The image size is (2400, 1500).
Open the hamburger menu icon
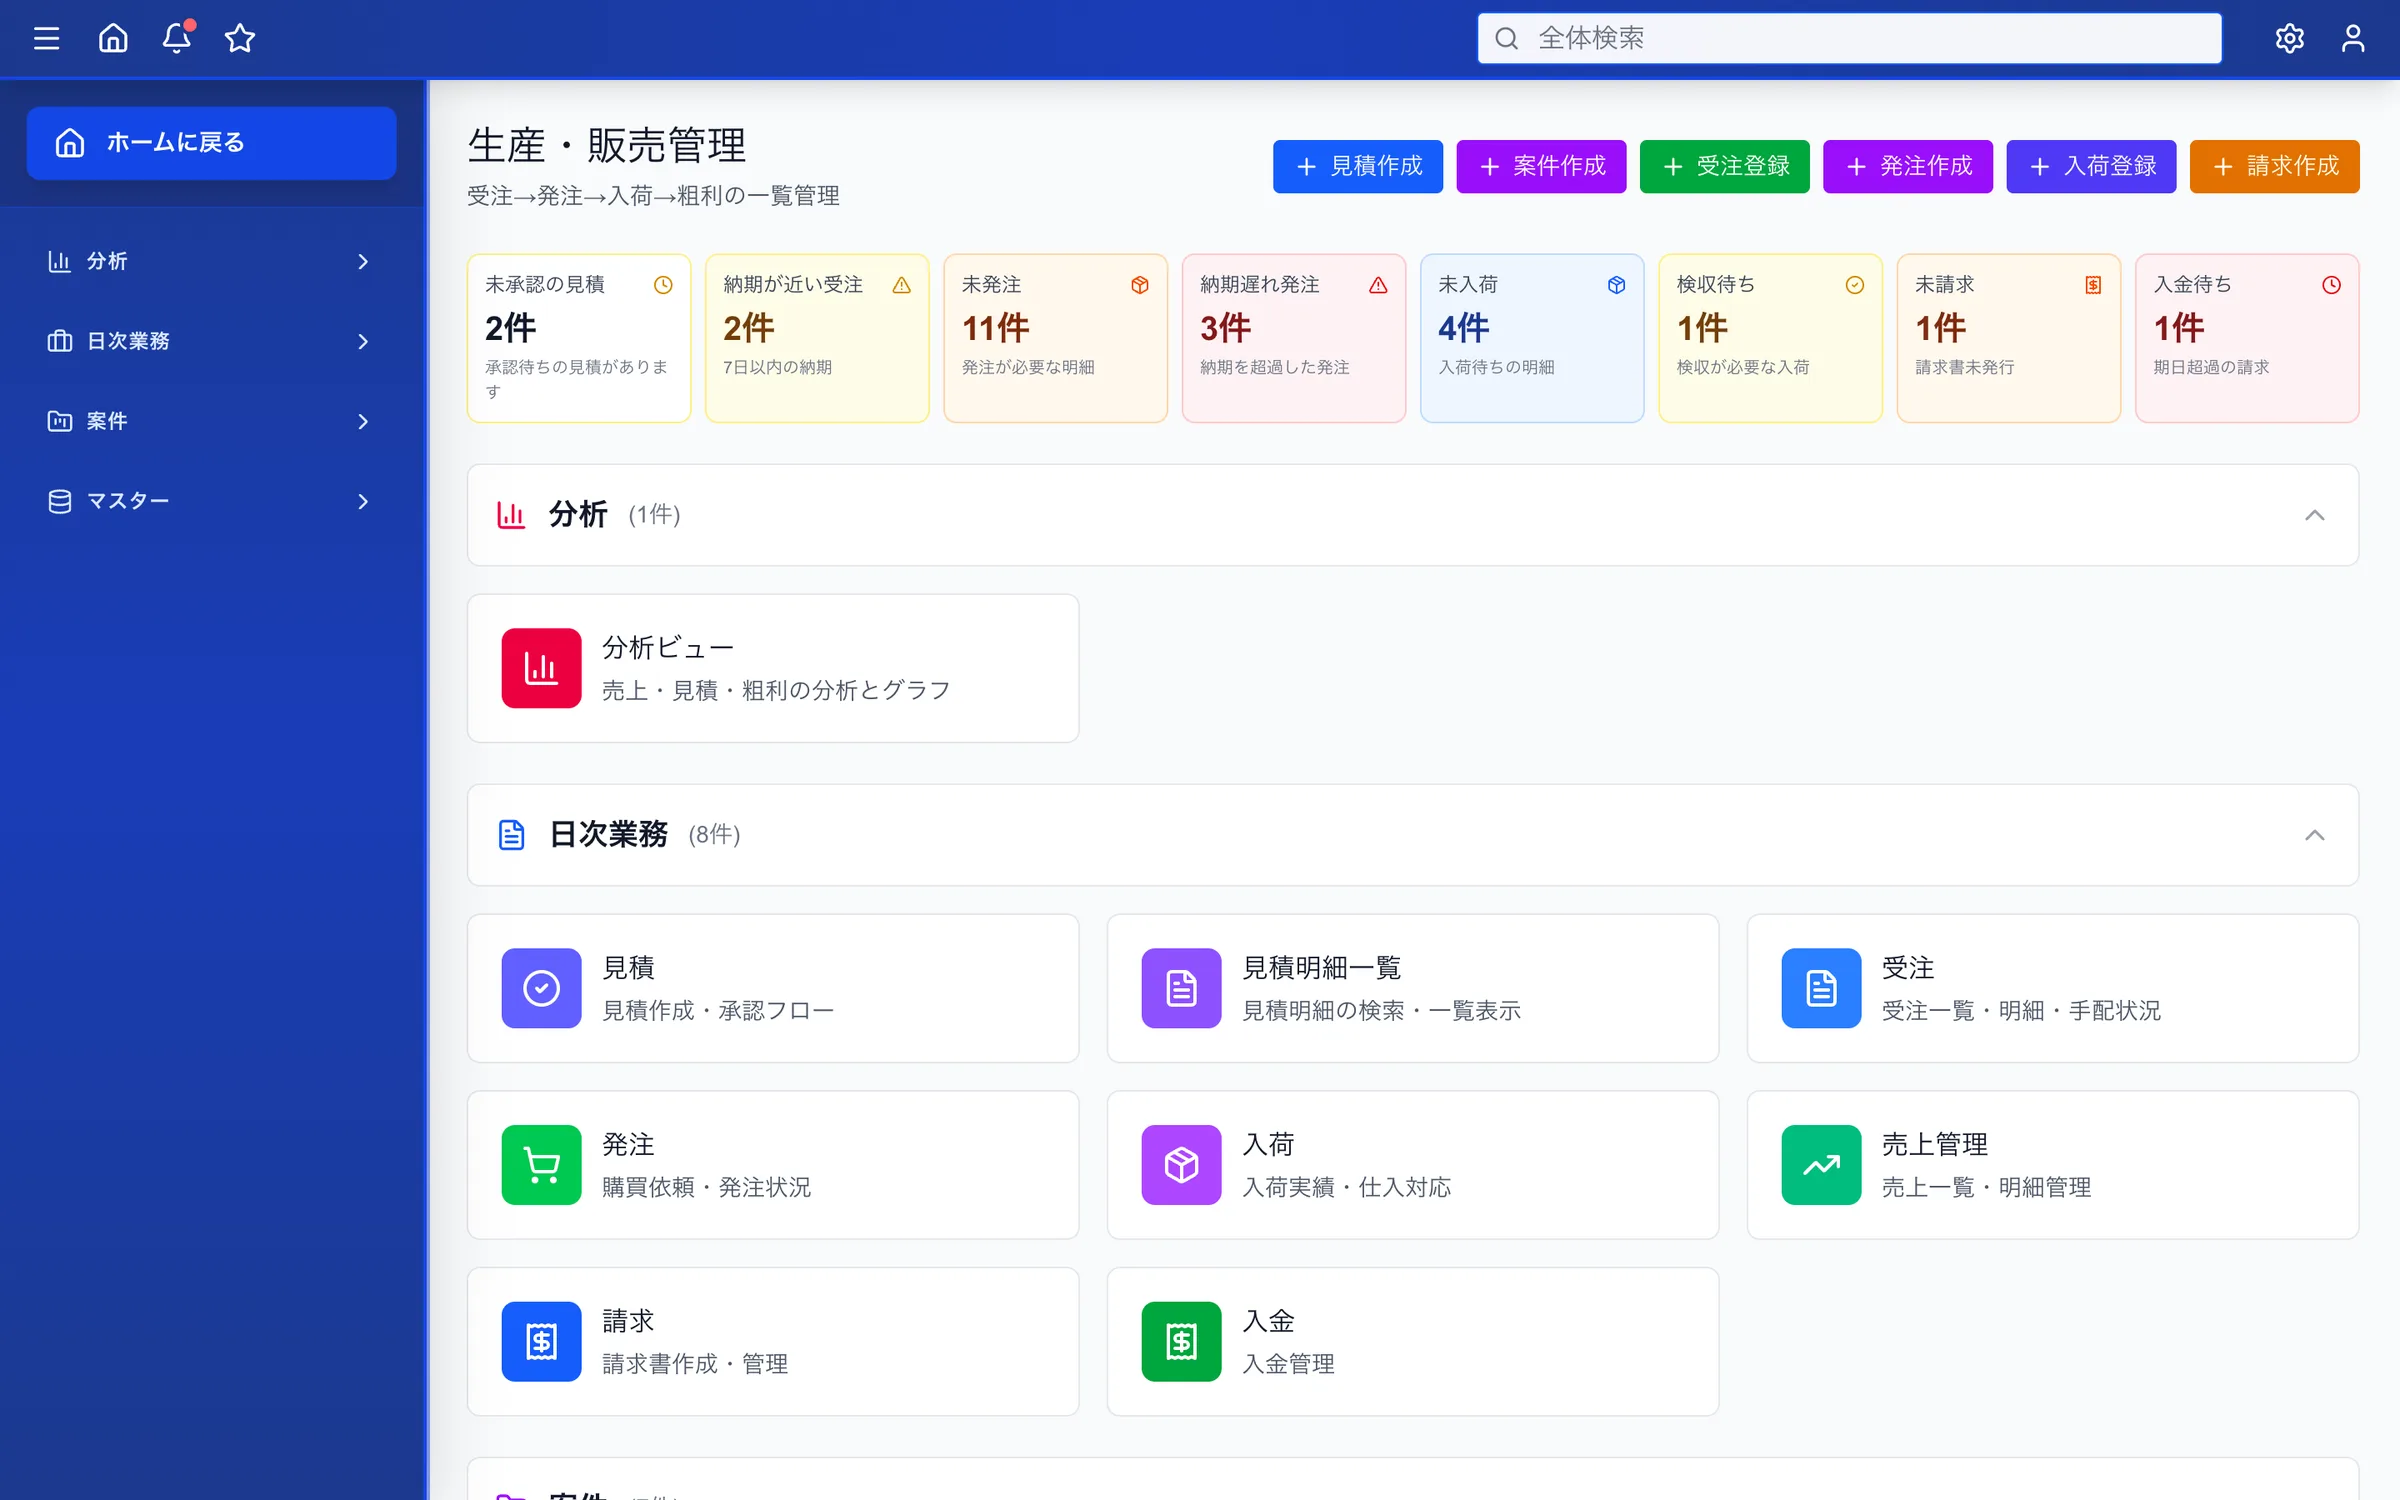(46, 38)
